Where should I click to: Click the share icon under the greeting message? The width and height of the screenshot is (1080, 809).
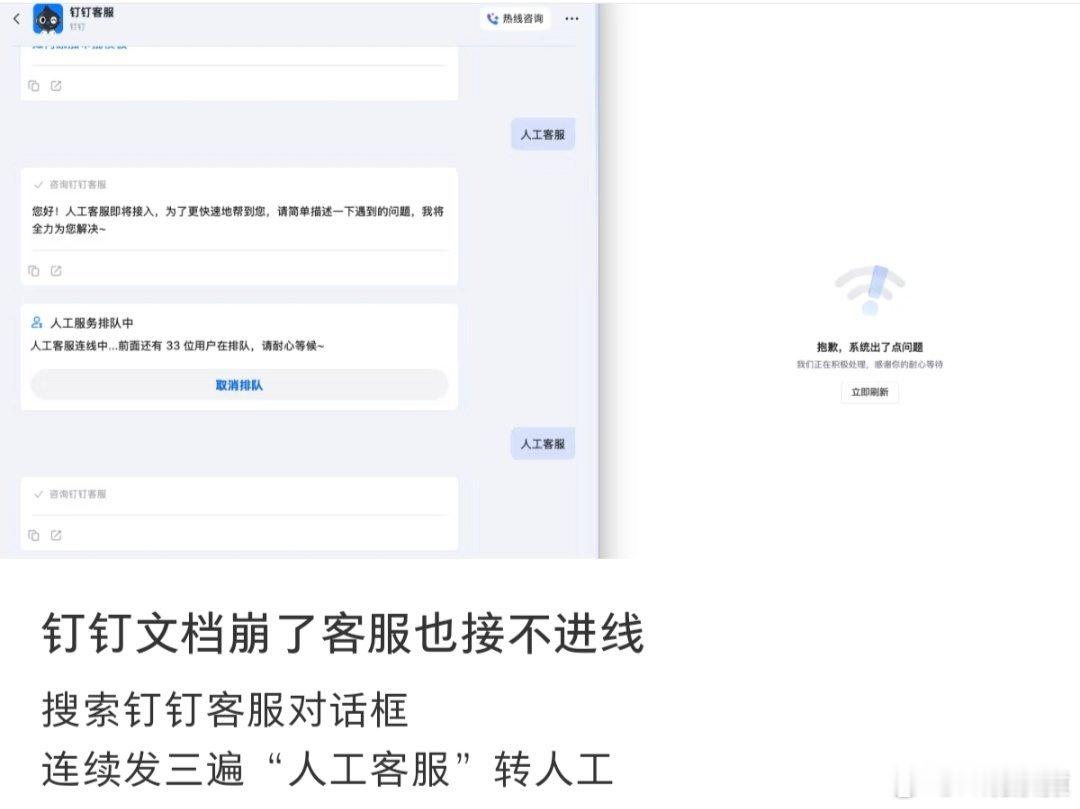click(56, 270)
